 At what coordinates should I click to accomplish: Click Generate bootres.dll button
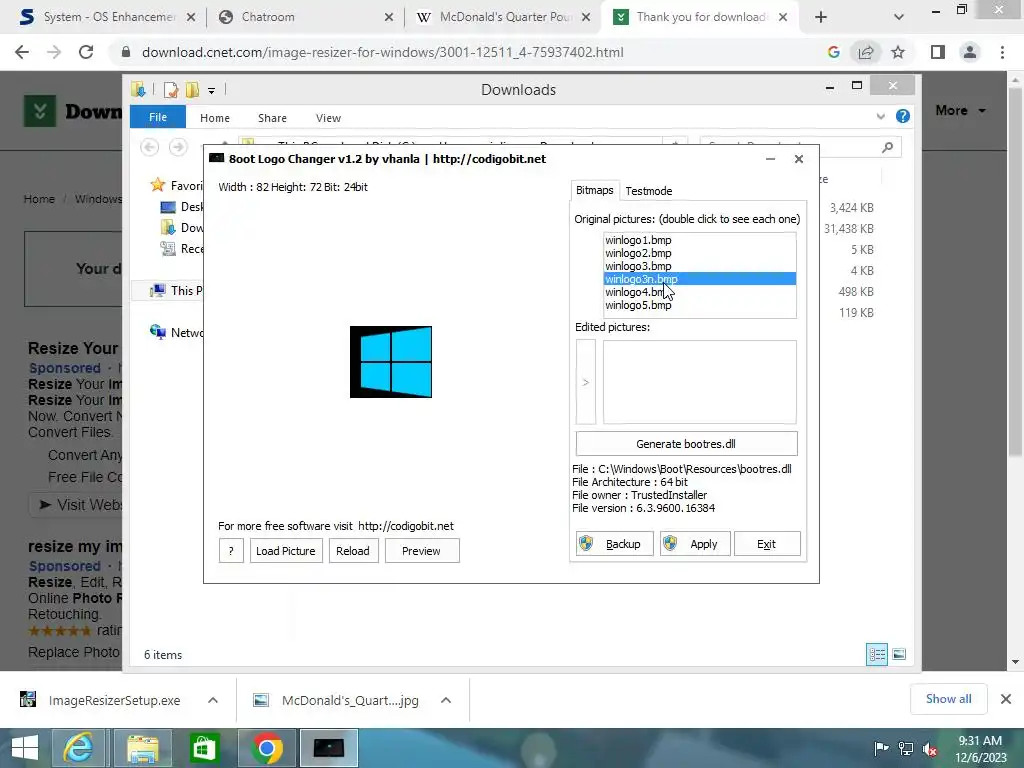coord(686,444)
